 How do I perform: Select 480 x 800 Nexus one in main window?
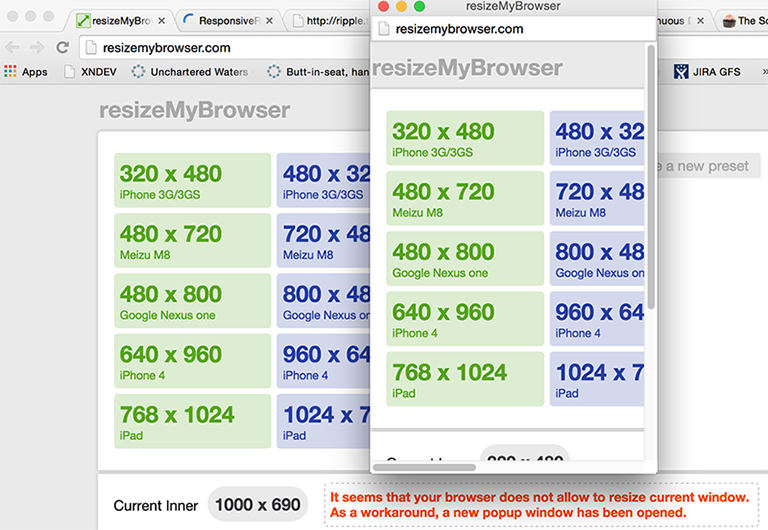(192, 301)
